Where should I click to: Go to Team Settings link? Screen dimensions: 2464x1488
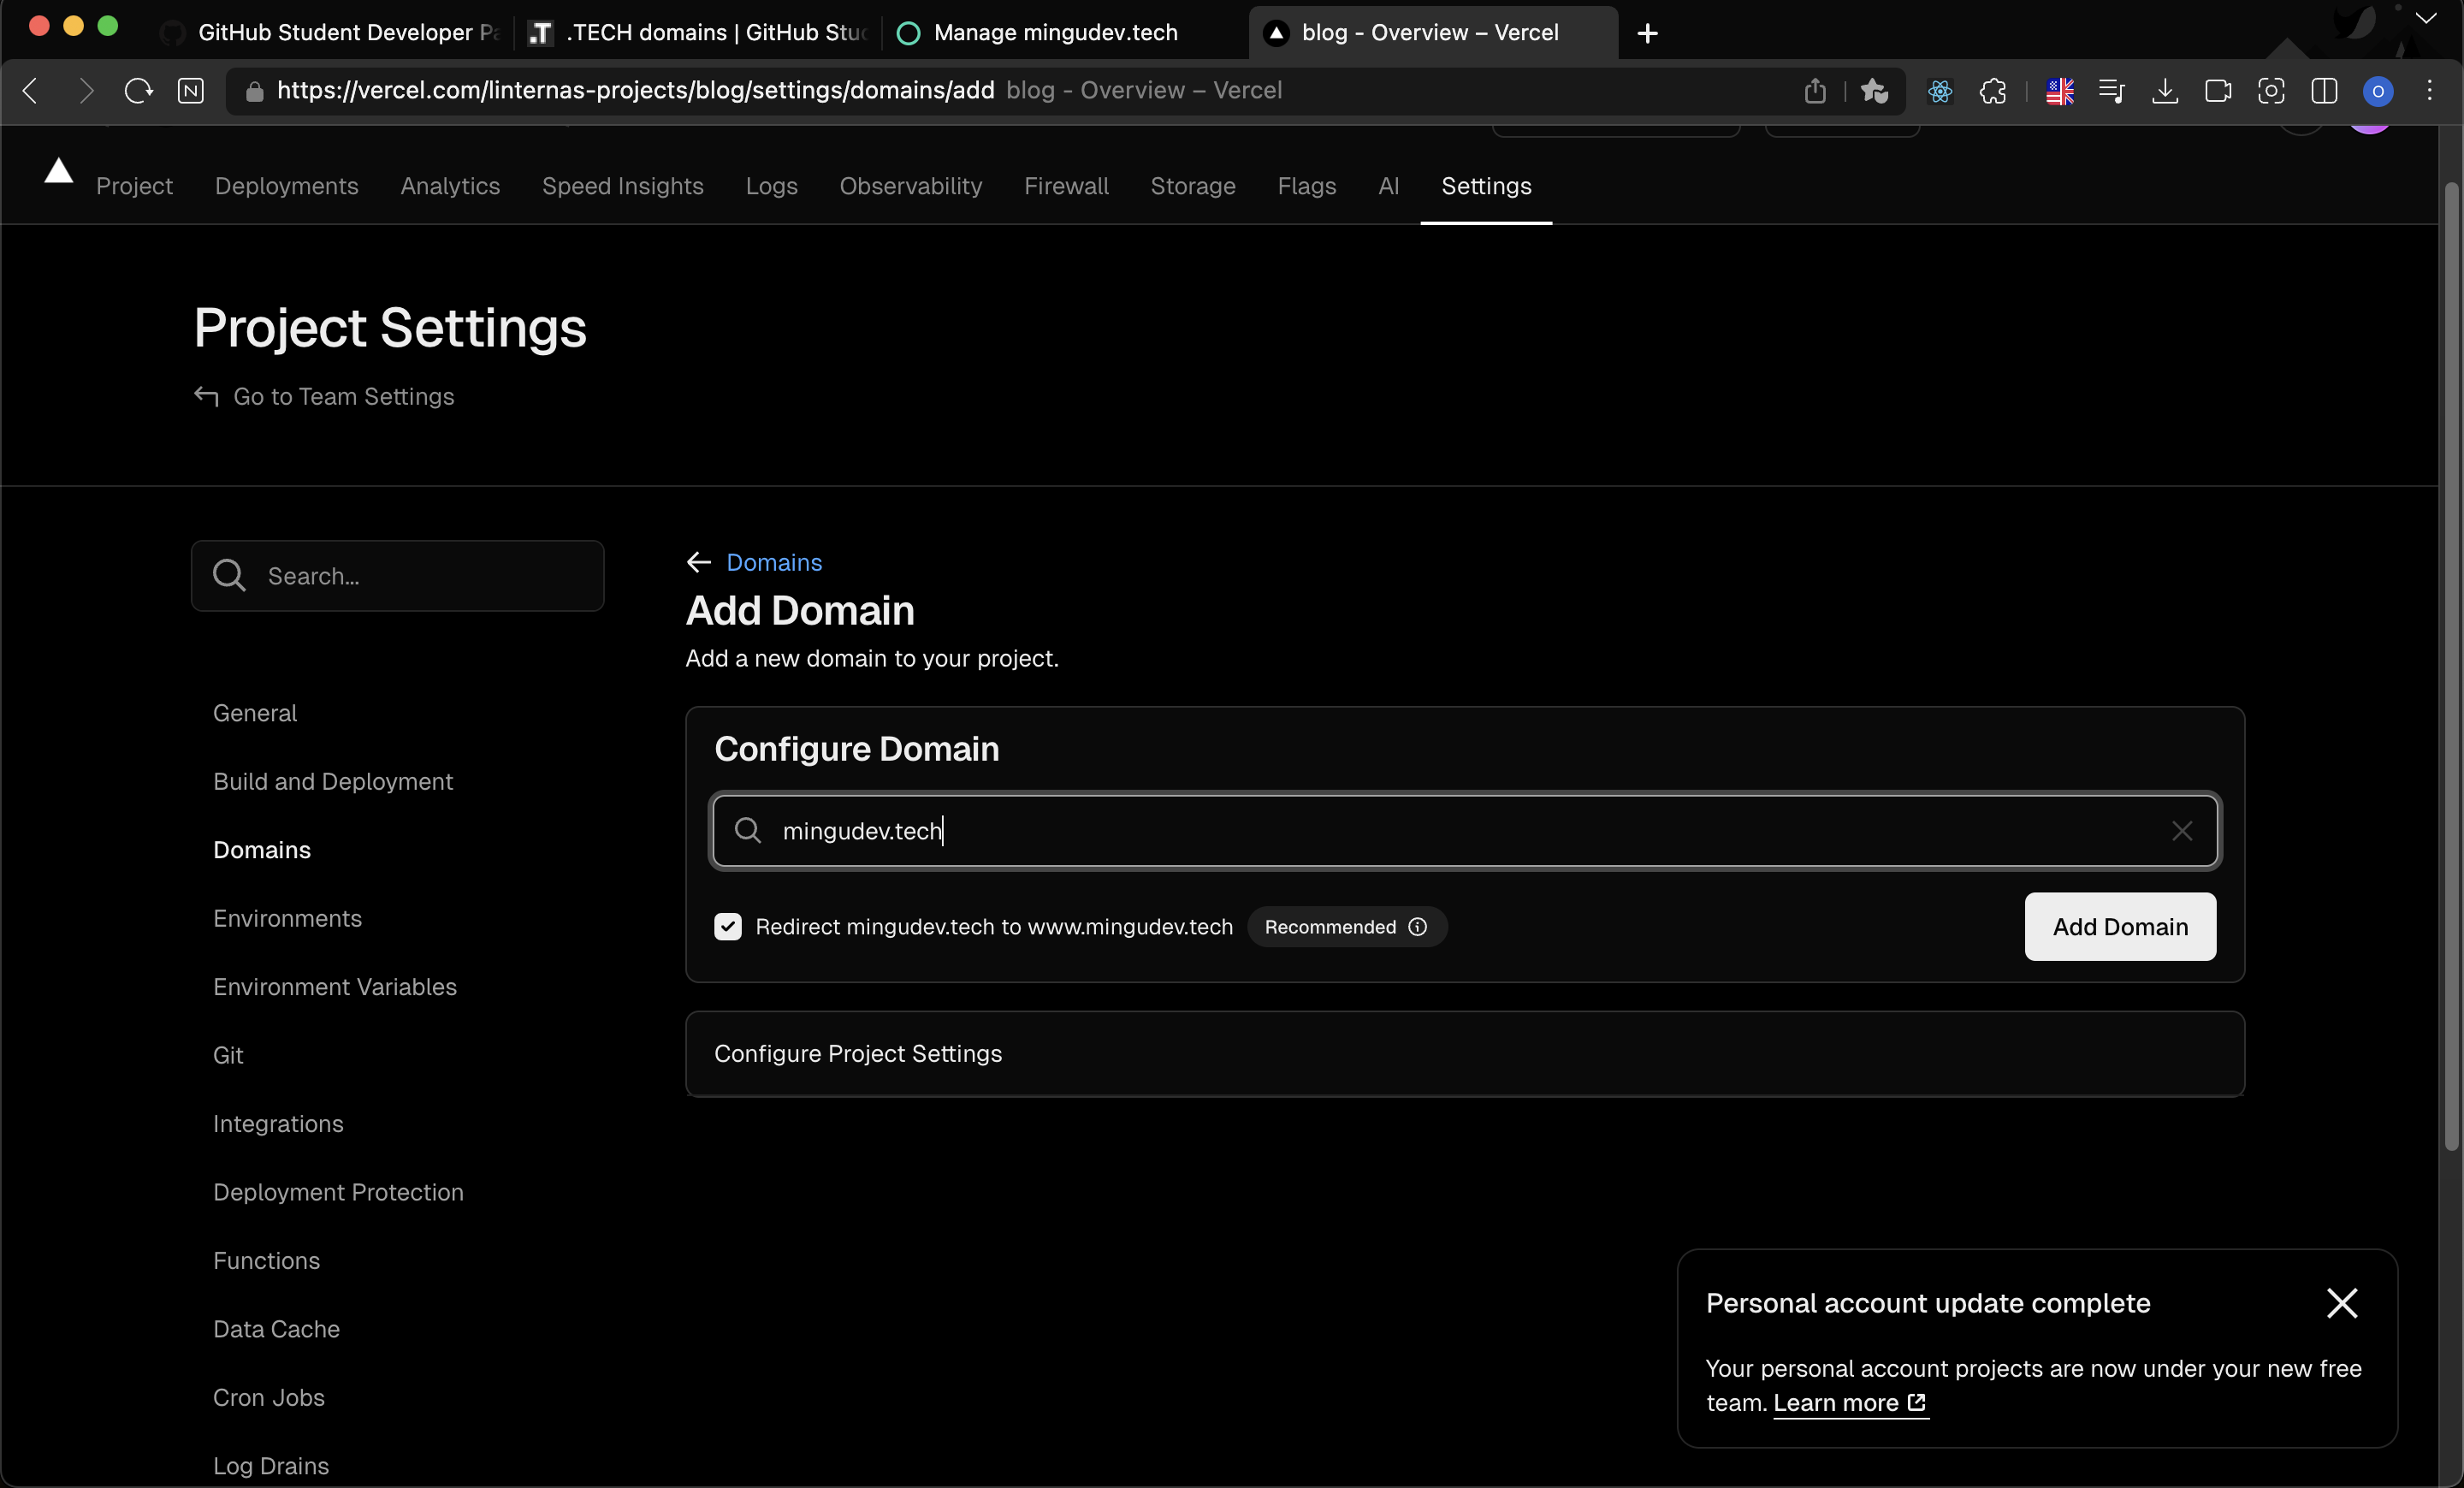coord(323,397)
